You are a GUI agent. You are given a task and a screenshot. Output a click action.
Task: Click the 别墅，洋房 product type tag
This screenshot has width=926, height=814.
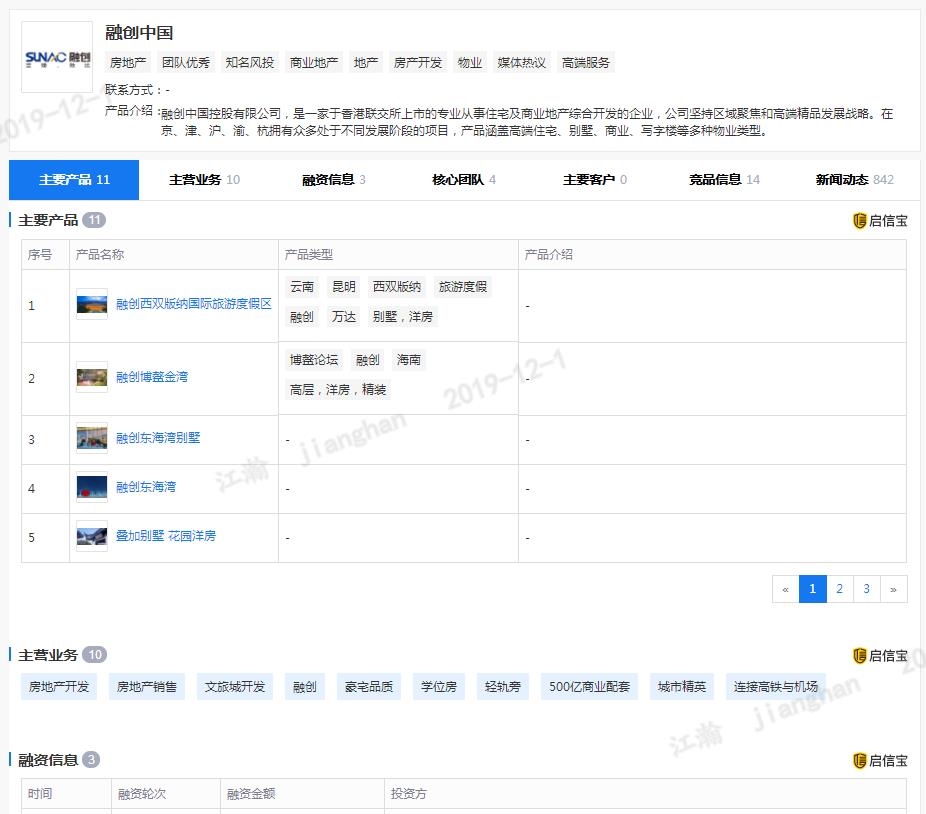[x=403, y=317]
